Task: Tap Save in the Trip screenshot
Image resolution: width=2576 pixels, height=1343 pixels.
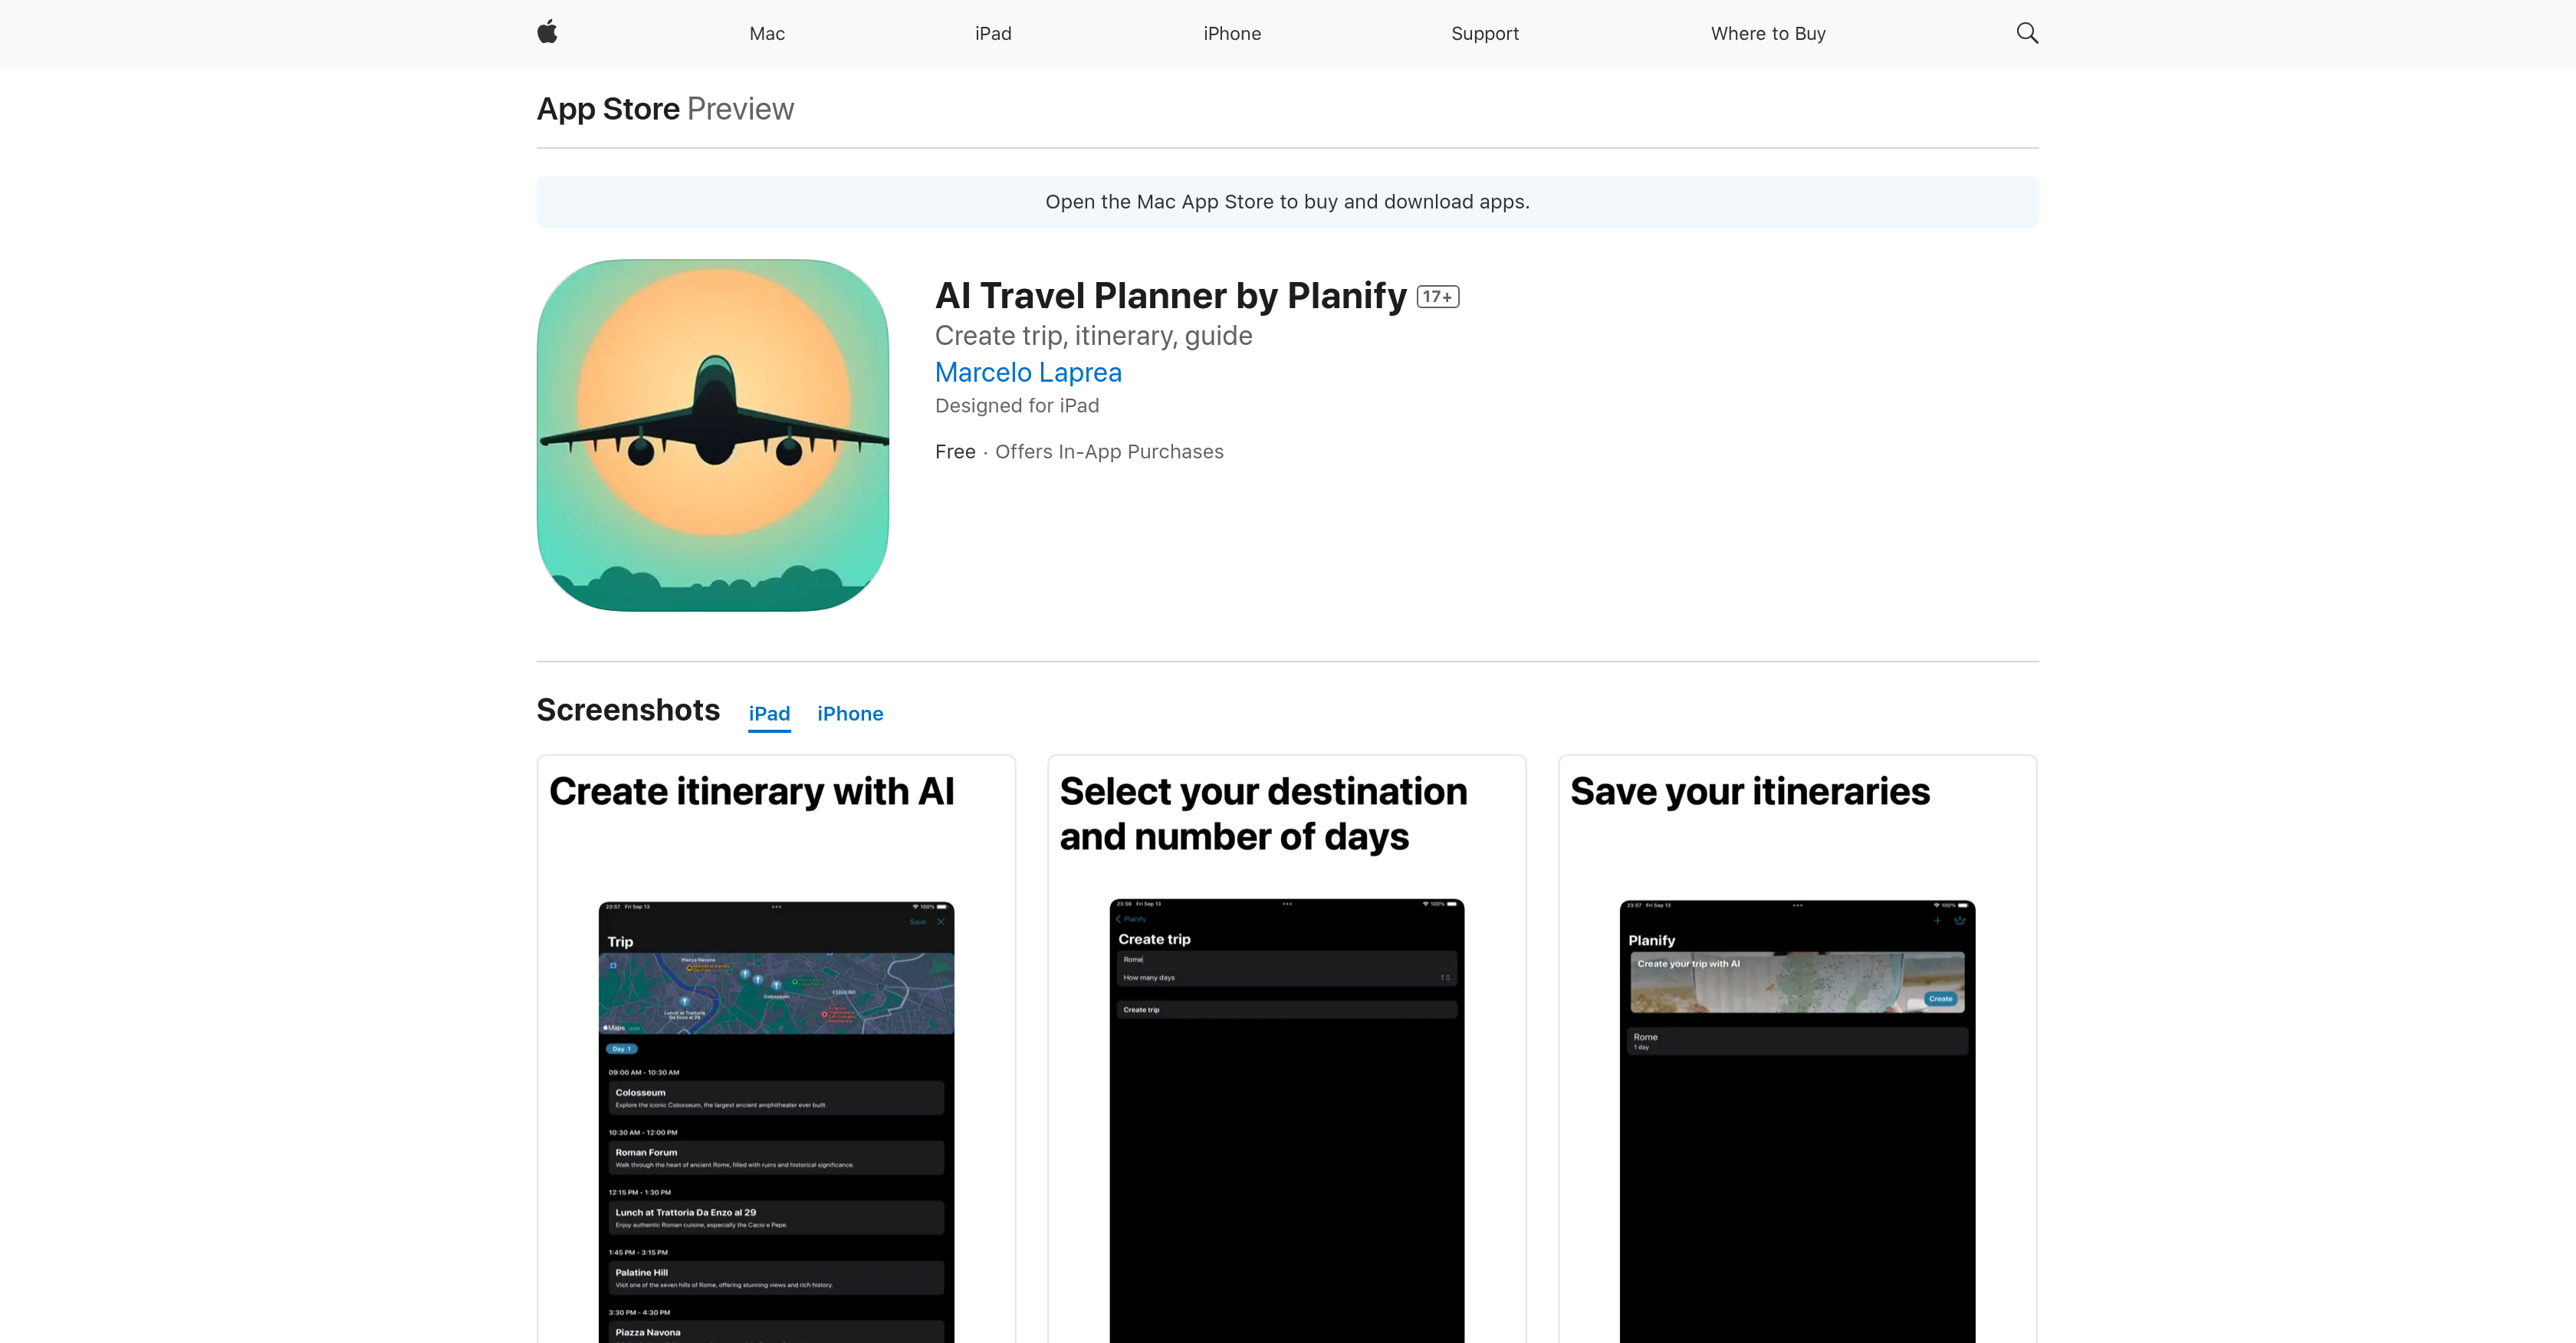Action: tap(918, 922)
